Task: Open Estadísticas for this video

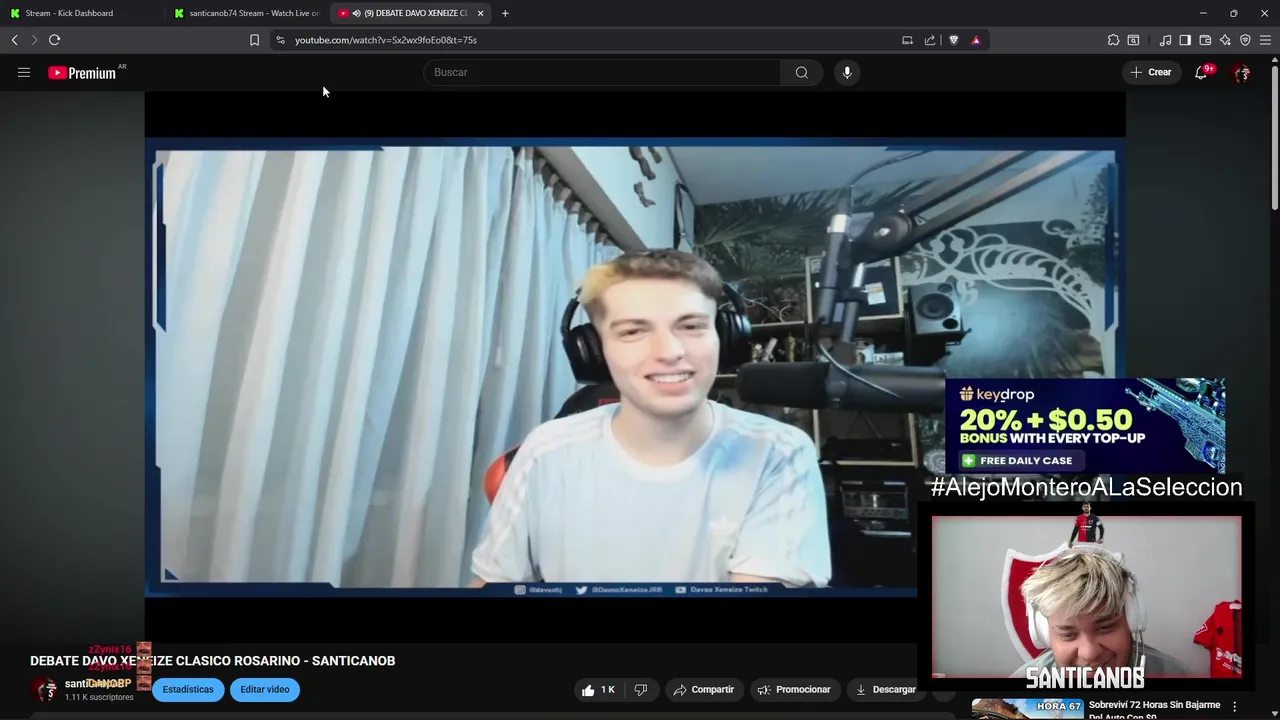Action: [x=188, y=689]
